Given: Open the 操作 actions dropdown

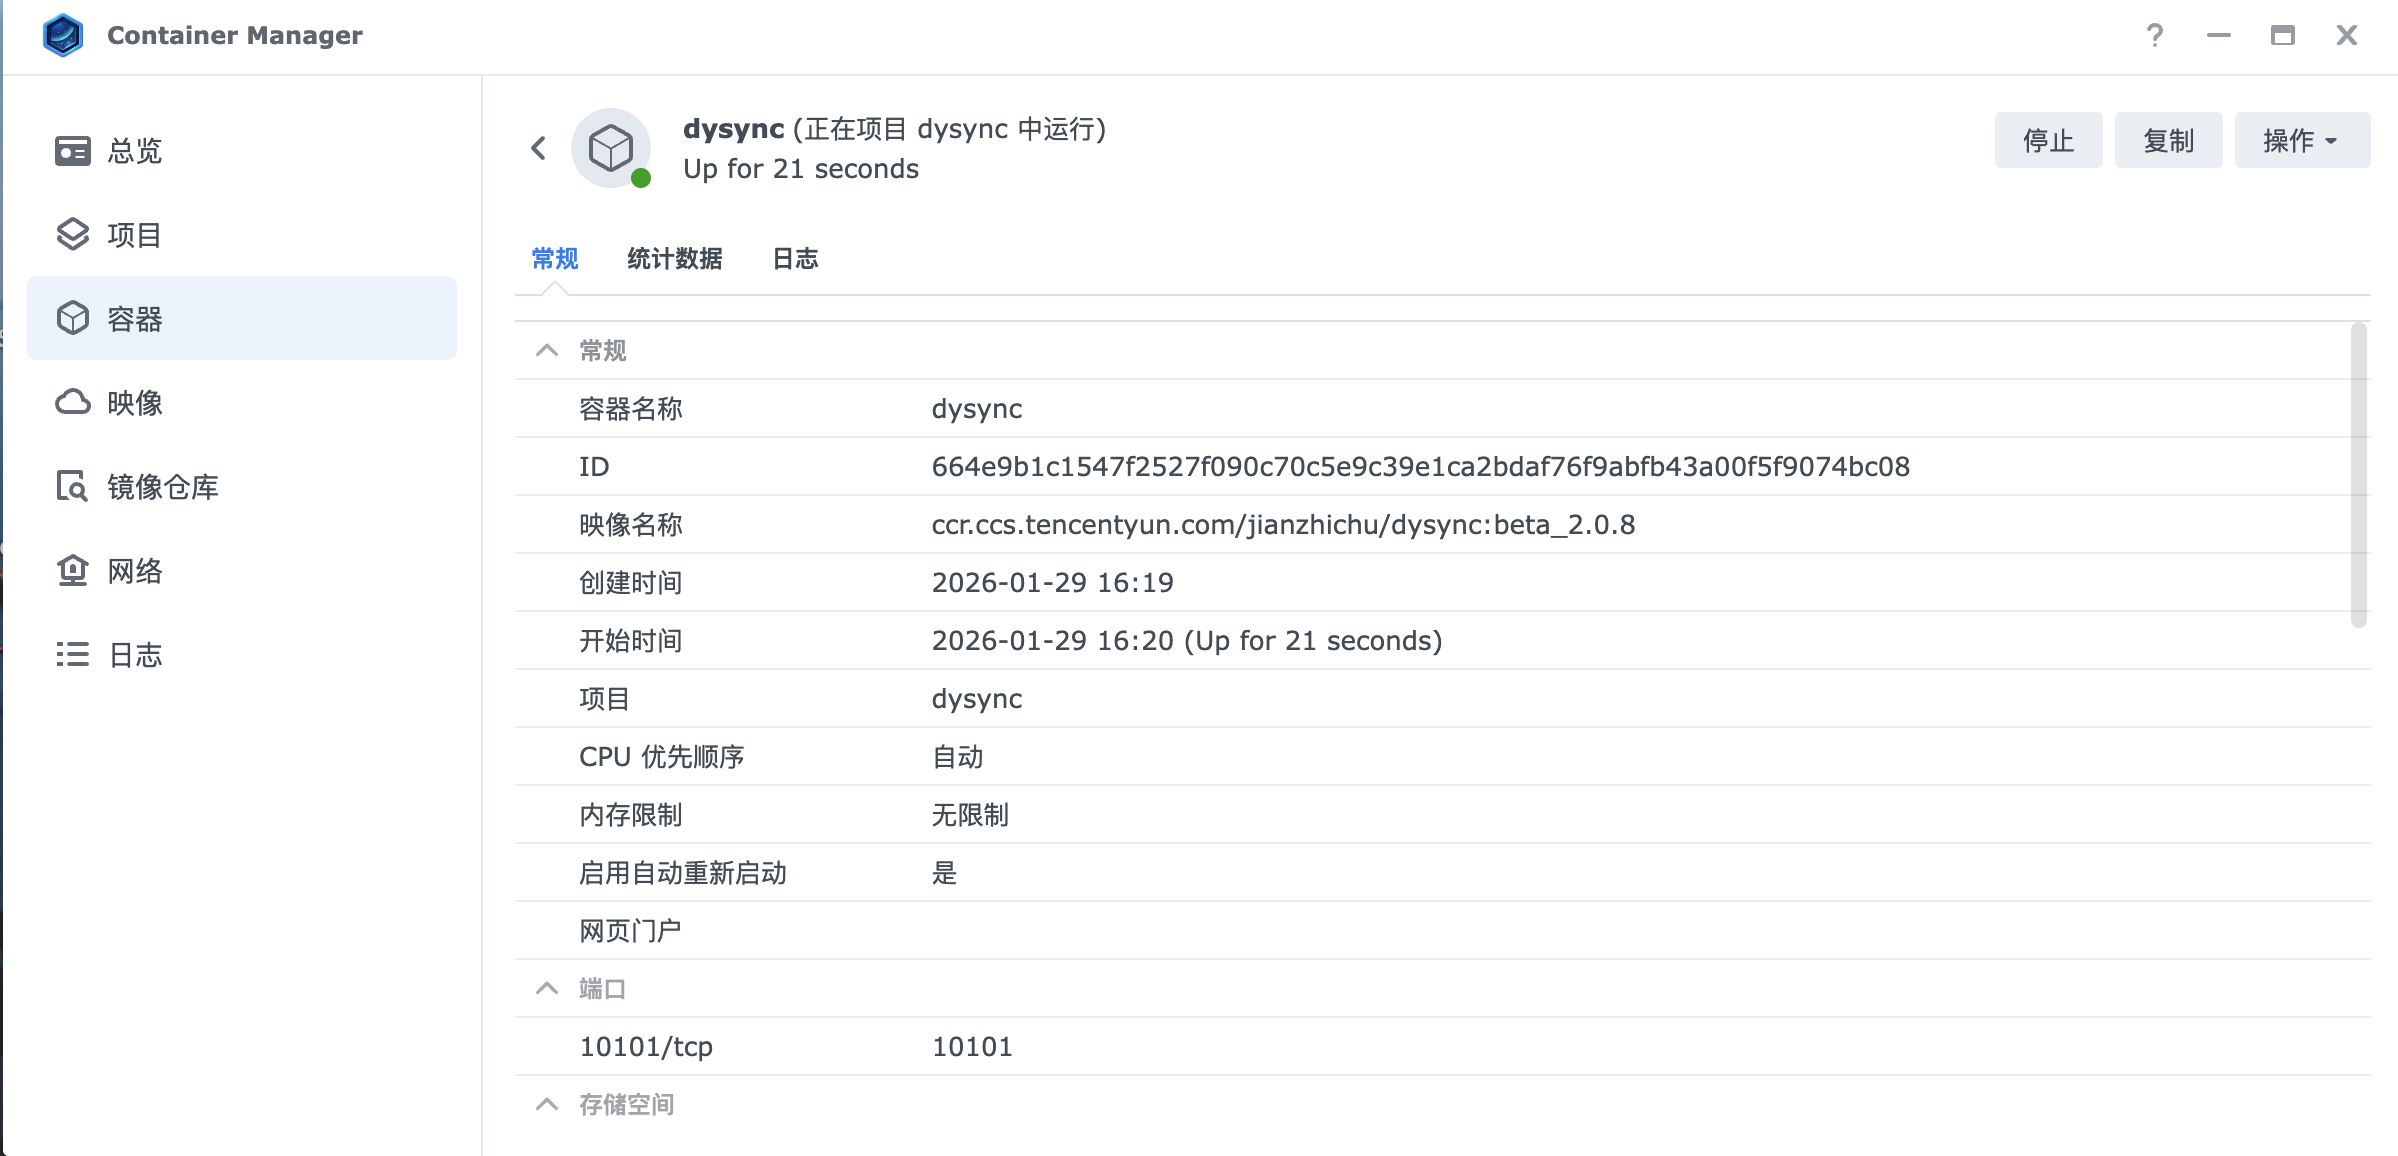Looking at the screenshot, I should pyautogui.click(x=2301, y=141).
